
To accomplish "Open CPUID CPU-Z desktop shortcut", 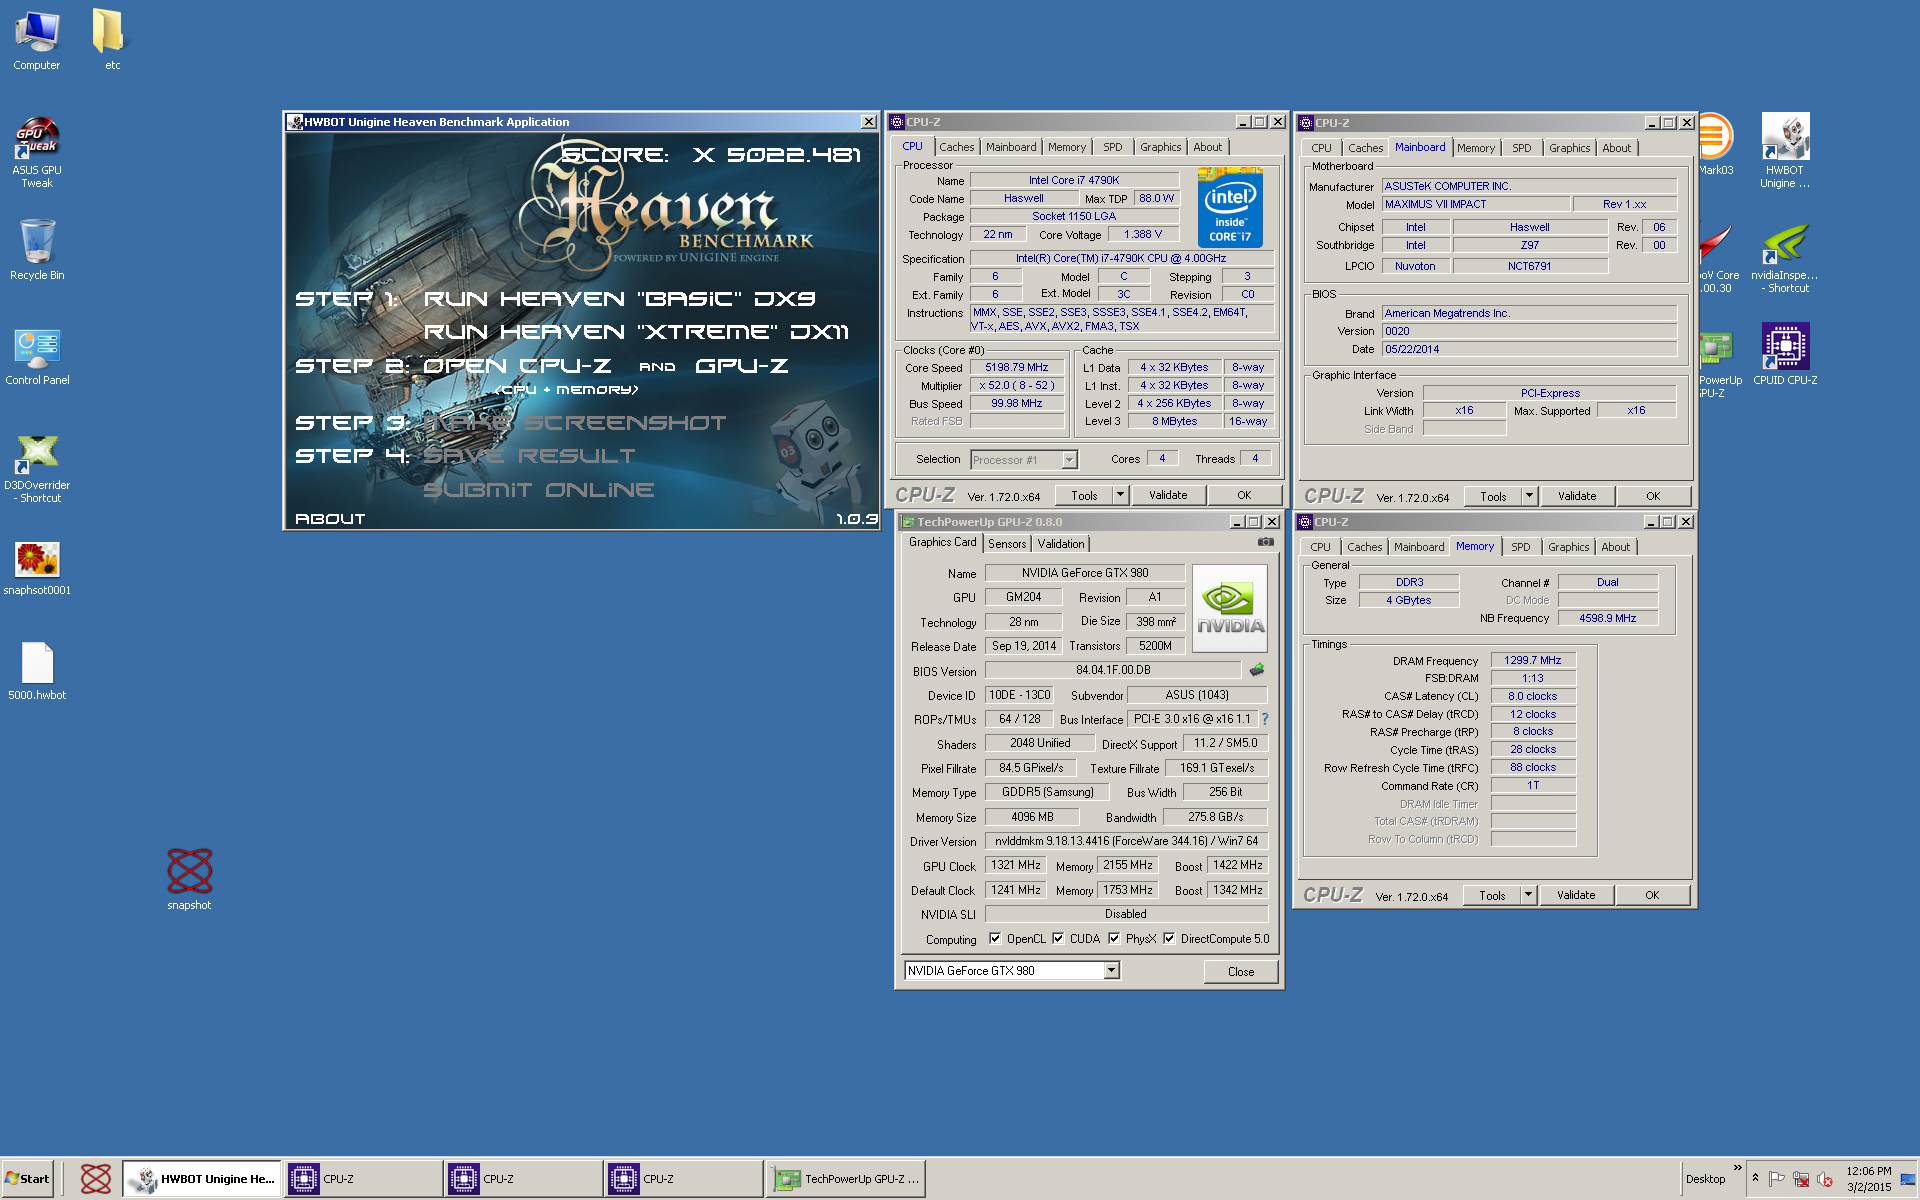I will click(1785, 353).
